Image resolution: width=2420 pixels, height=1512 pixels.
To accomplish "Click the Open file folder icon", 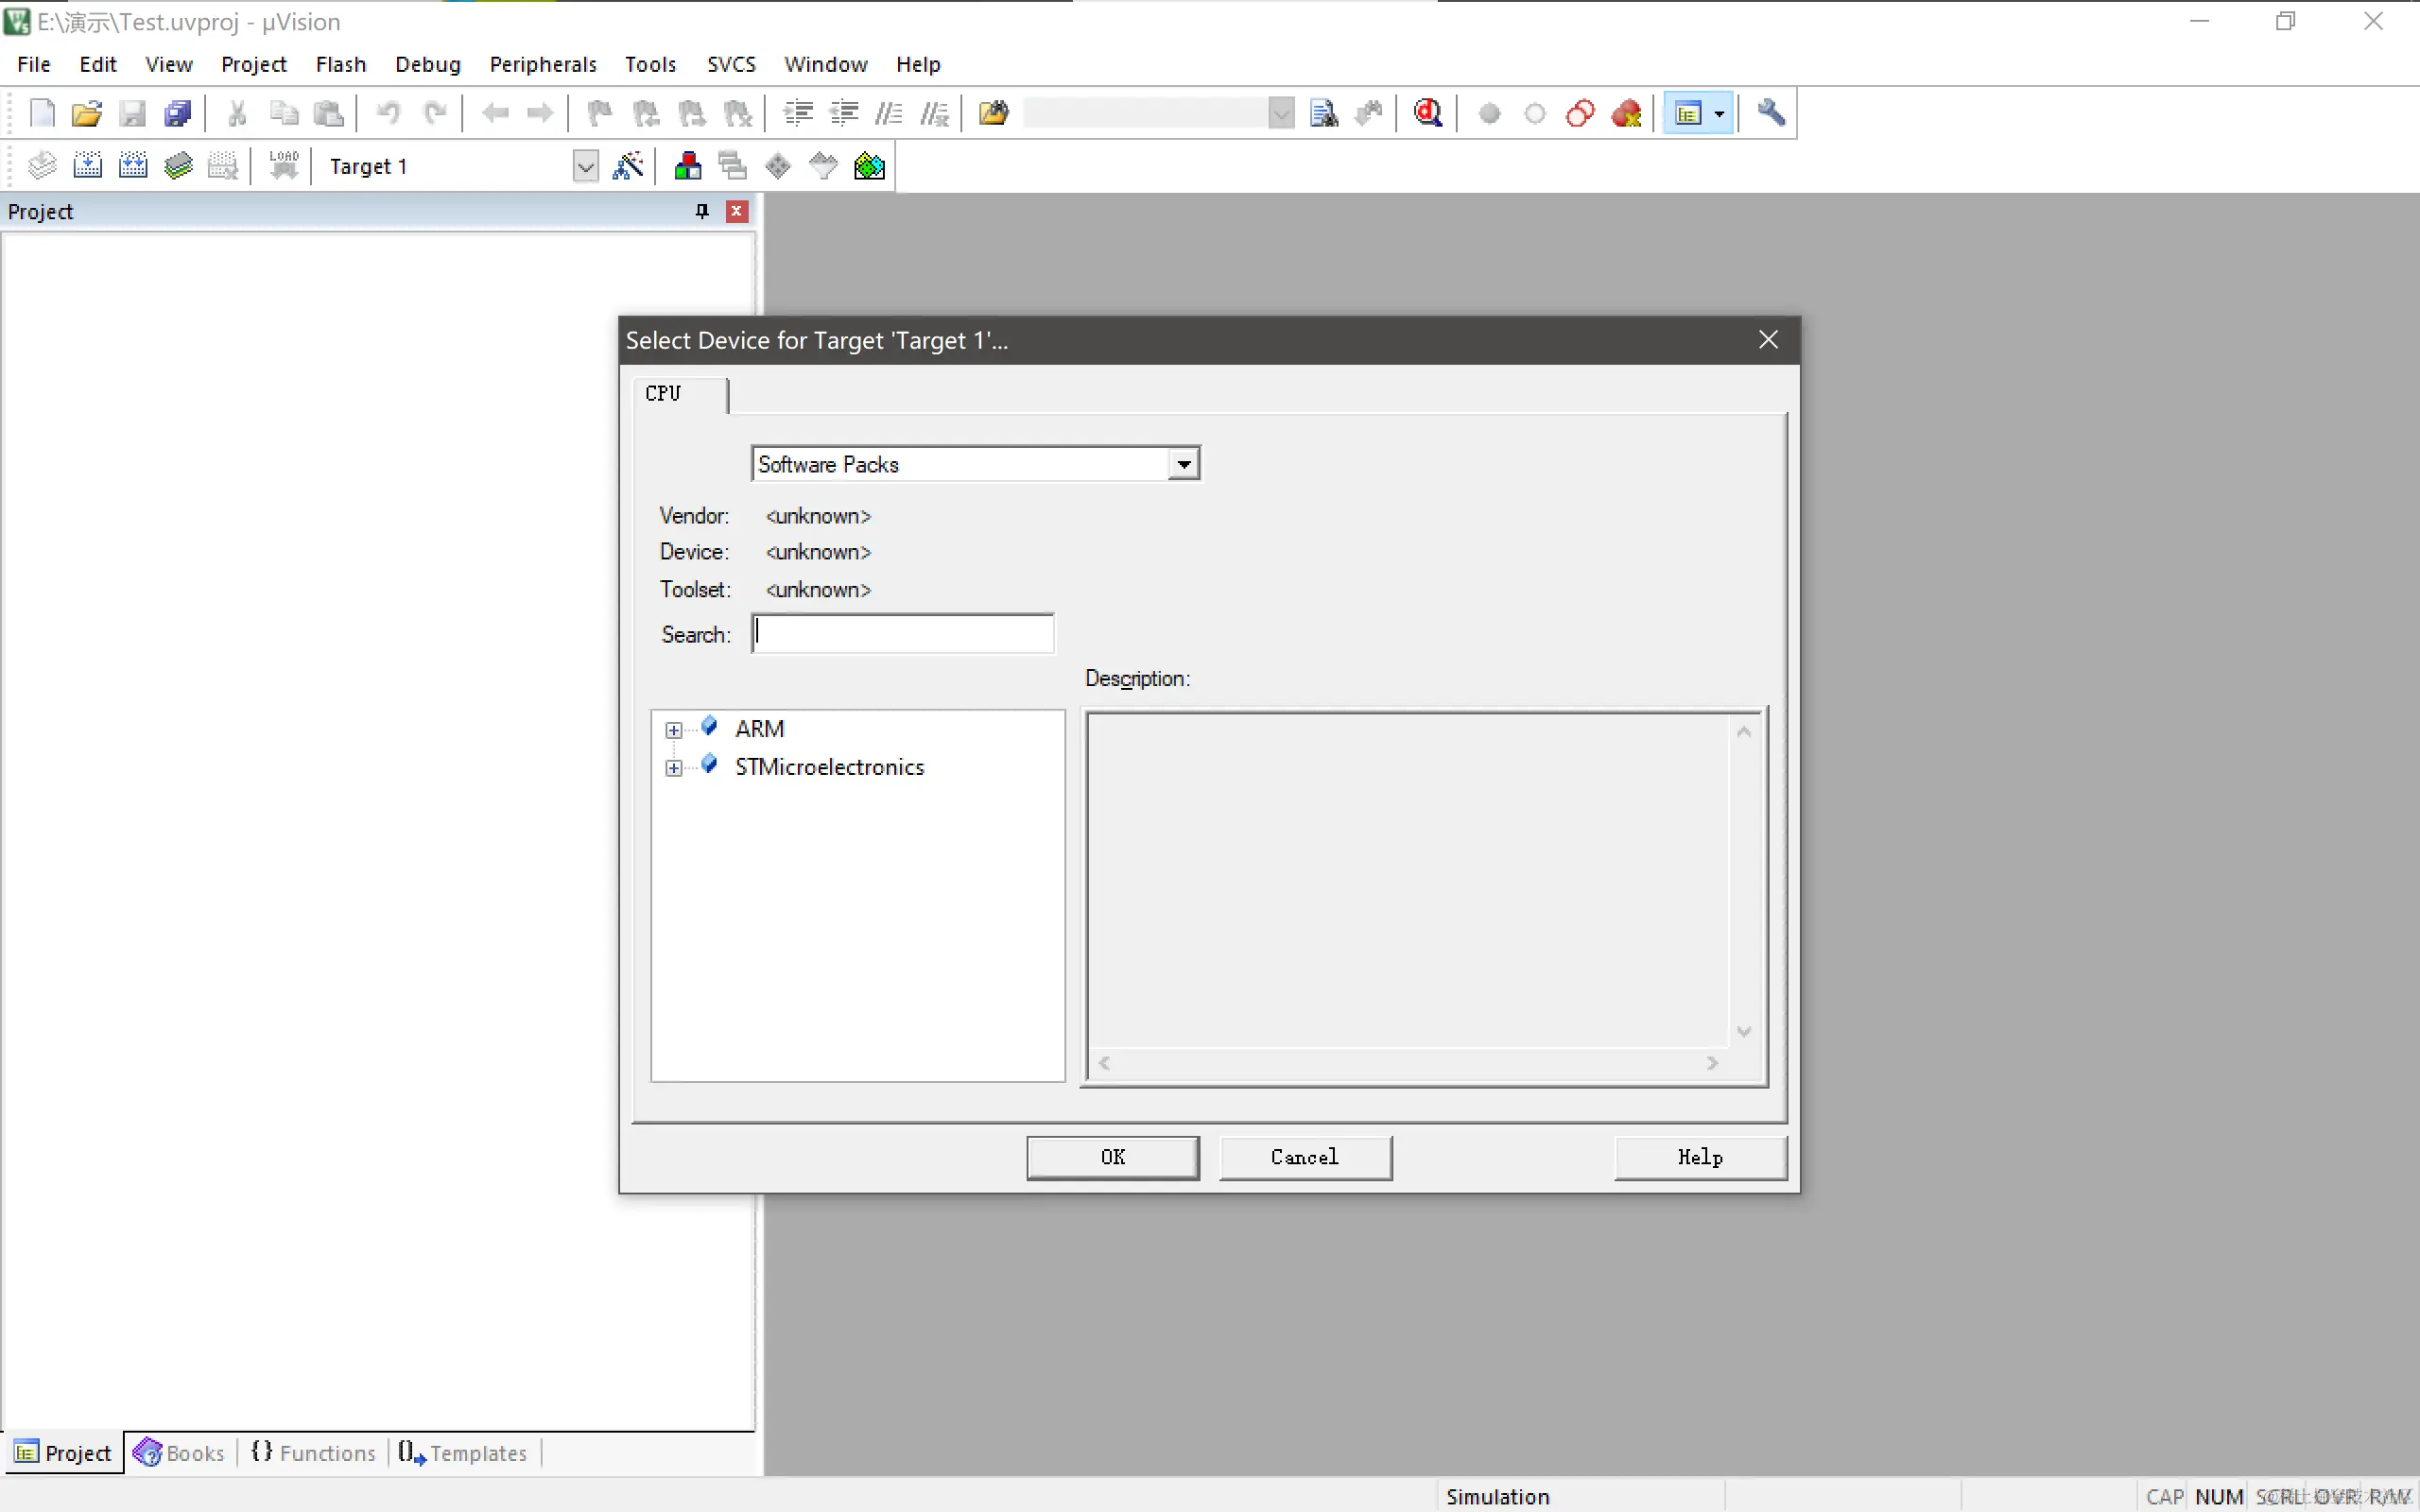I will coord(87,113).
